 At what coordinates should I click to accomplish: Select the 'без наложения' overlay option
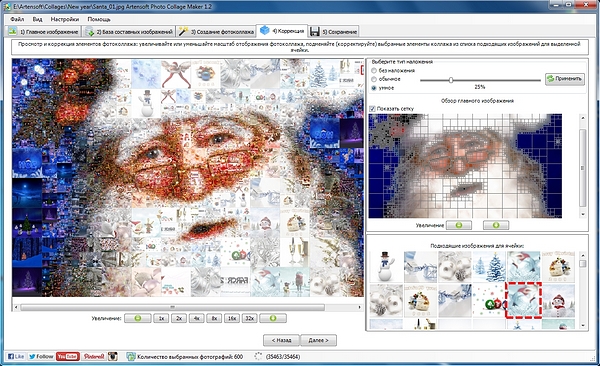point(374,70)
